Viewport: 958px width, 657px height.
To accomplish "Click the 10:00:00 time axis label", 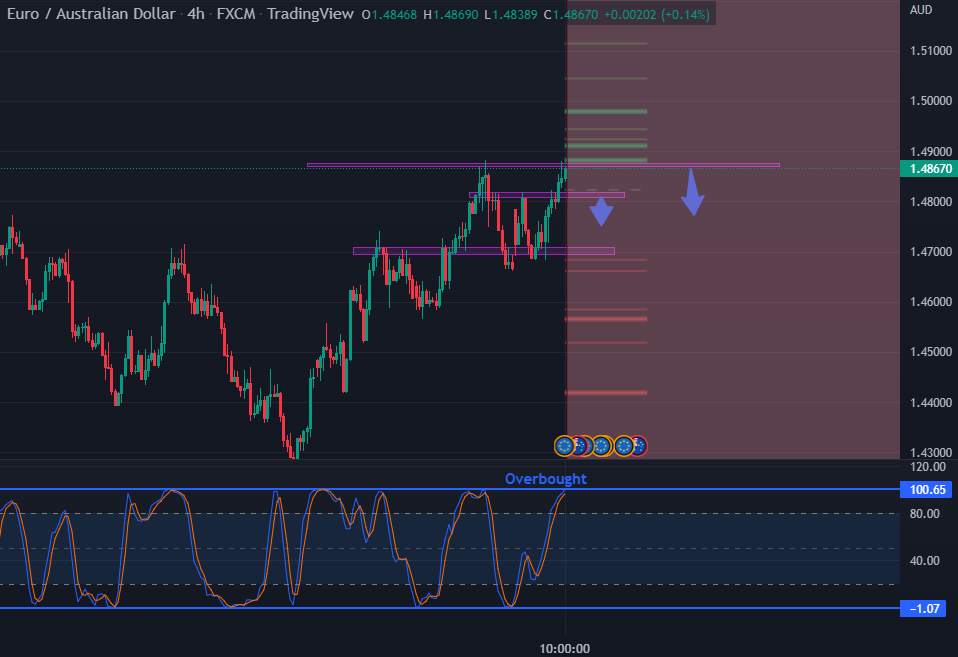I will pyautogui.click(x=565, y=649).
